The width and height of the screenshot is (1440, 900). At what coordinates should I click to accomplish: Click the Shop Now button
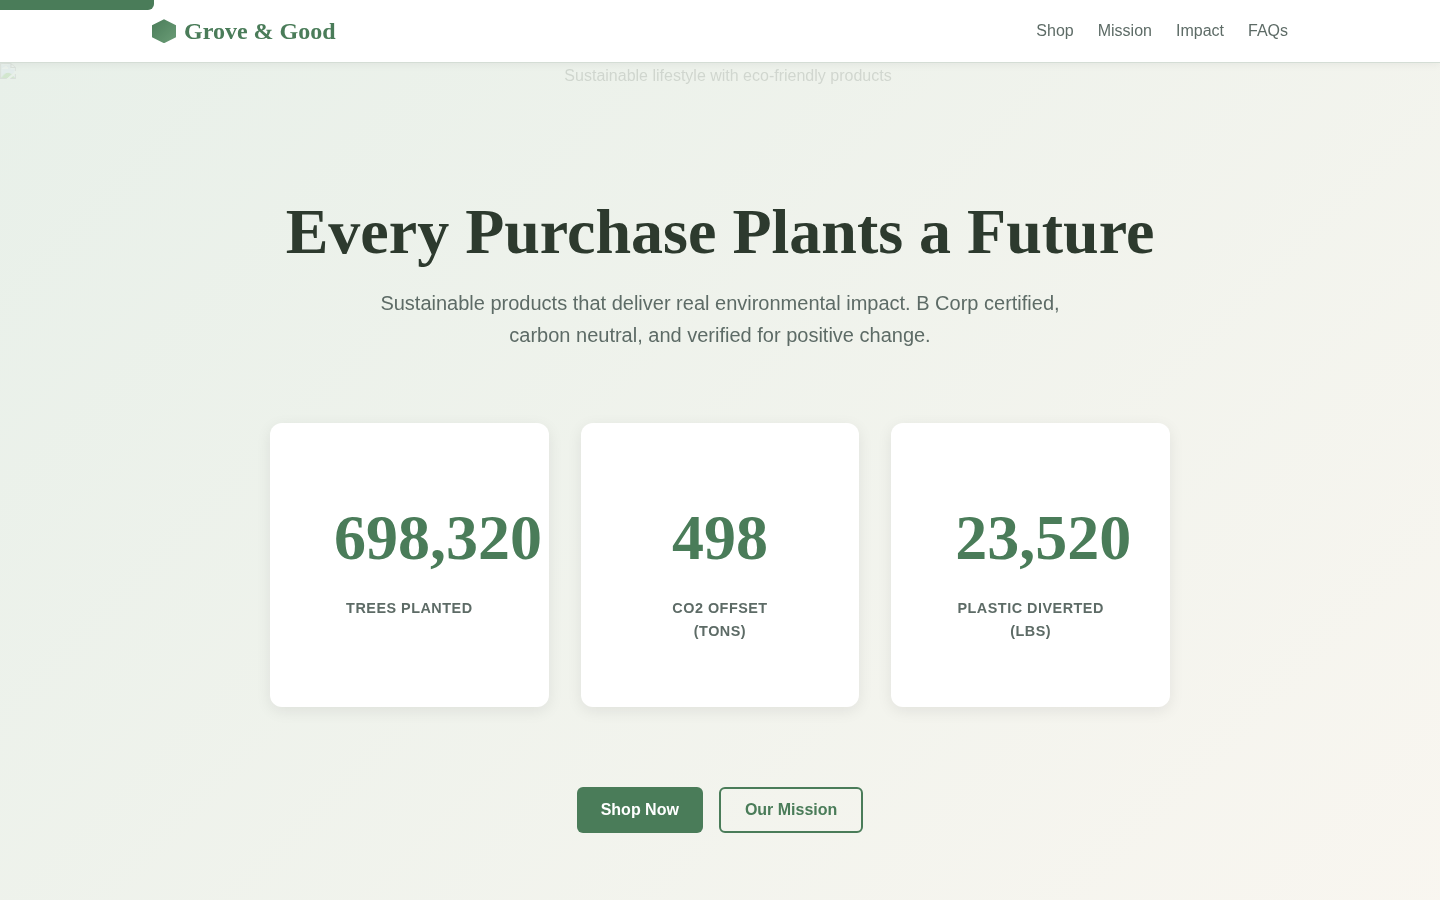(x=640, y=810)
